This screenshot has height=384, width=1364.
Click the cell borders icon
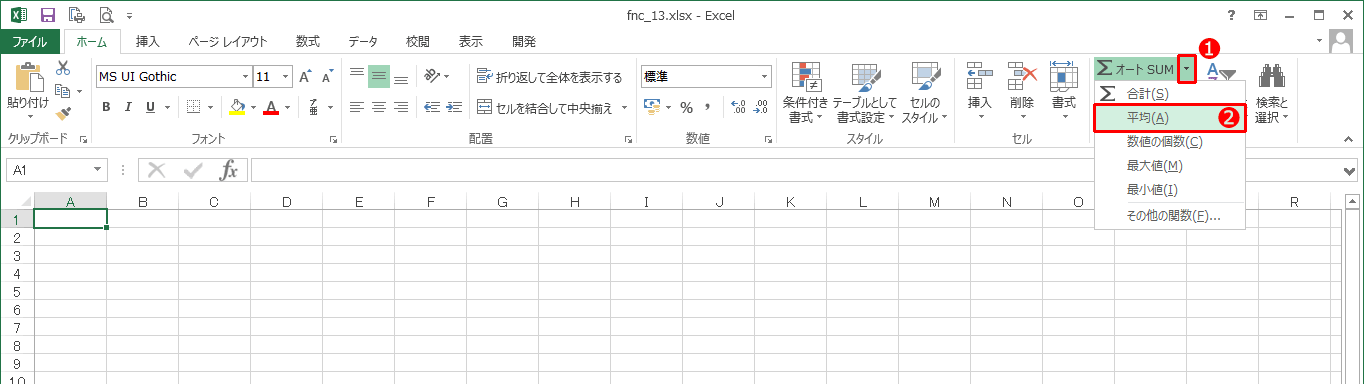[194, 107]
